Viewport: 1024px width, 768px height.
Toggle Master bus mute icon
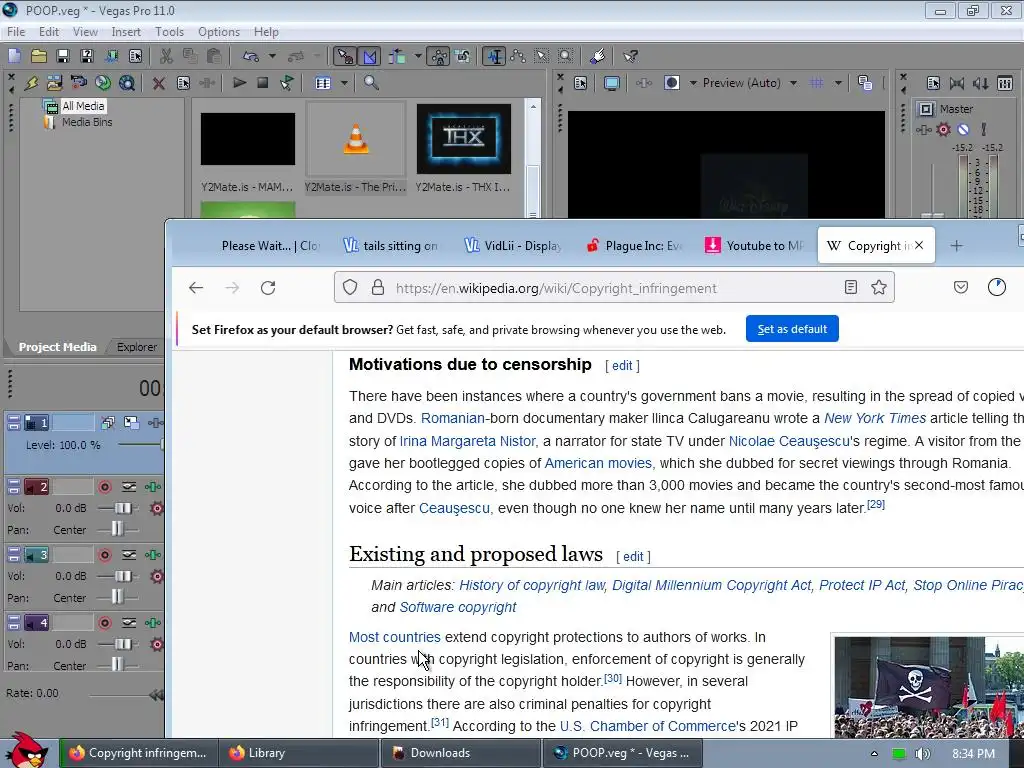click(x=963, y=129)
